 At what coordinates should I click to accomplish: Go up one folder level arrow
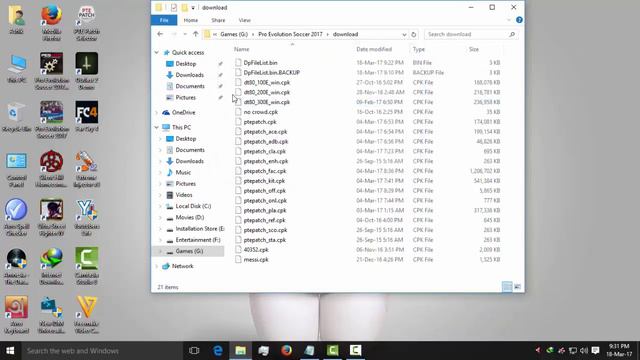(x=196, y=34)
